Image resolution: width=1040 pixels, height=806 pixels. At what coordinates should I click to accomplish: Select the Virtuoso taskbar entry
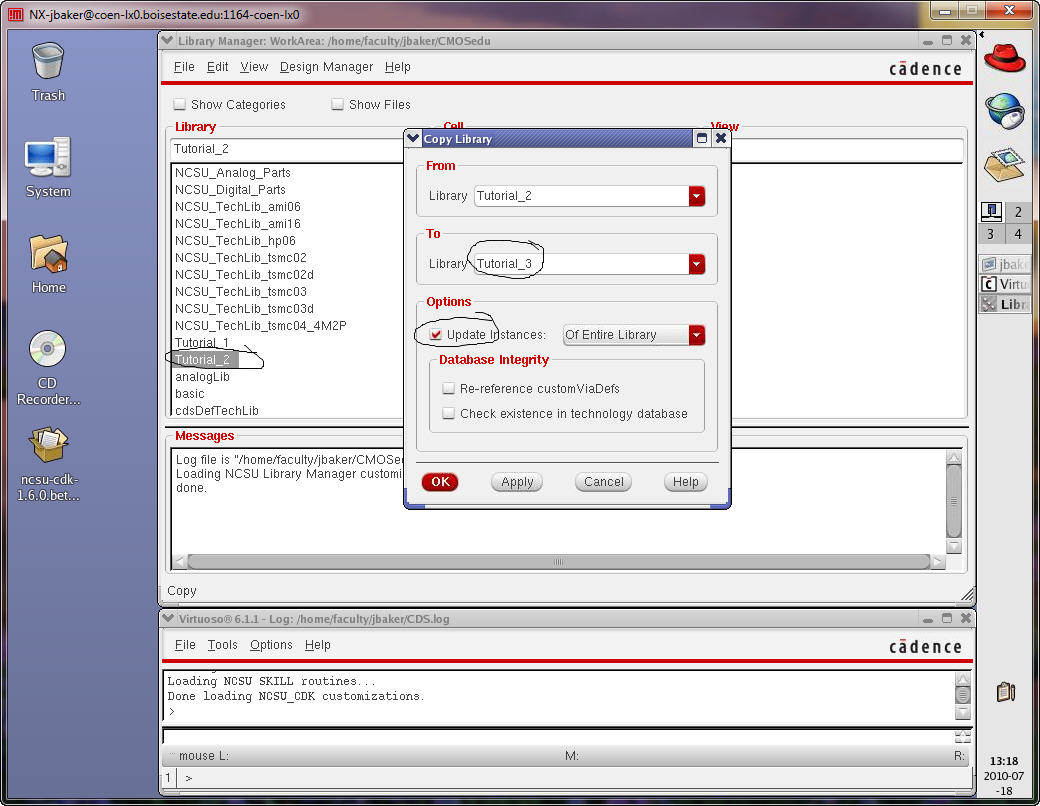(x=1004, y=284)
